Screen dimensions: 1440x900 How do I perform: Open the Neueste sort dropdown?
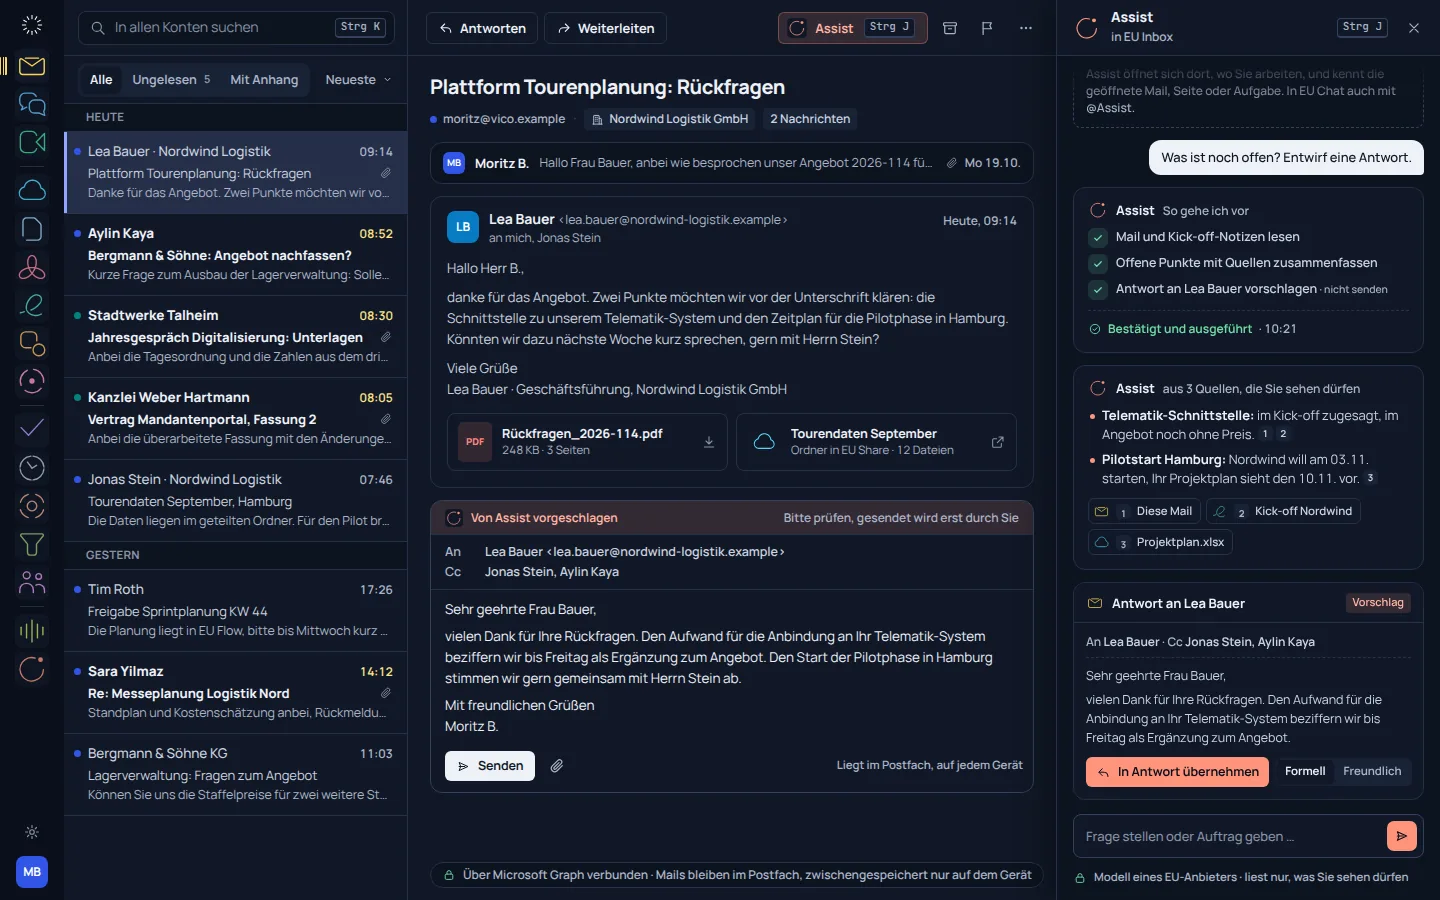(x=358, y=80)
